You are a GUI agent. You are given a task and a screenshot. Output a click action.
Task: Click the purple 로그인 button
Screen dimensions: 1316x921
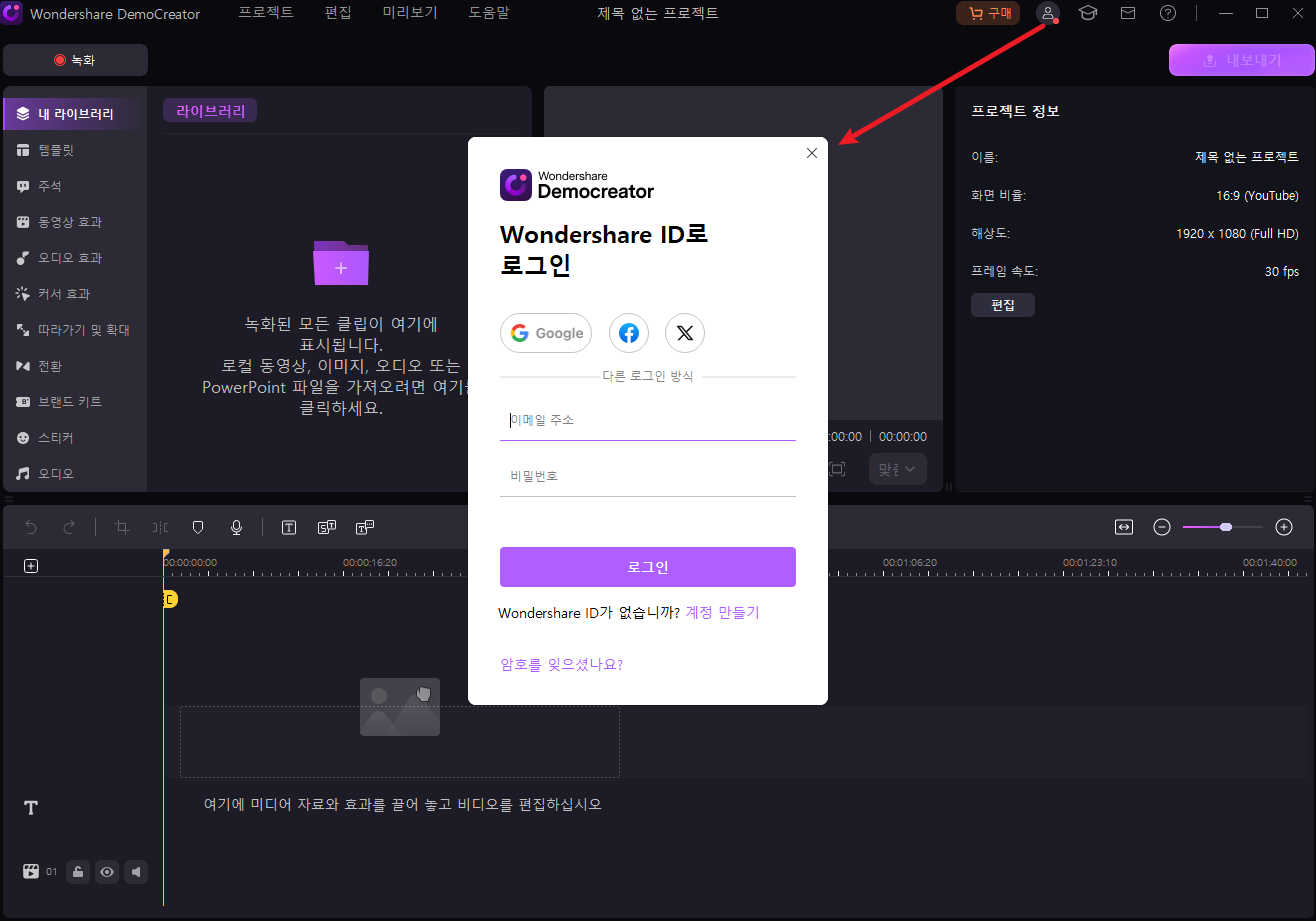[x=648, y=567]
